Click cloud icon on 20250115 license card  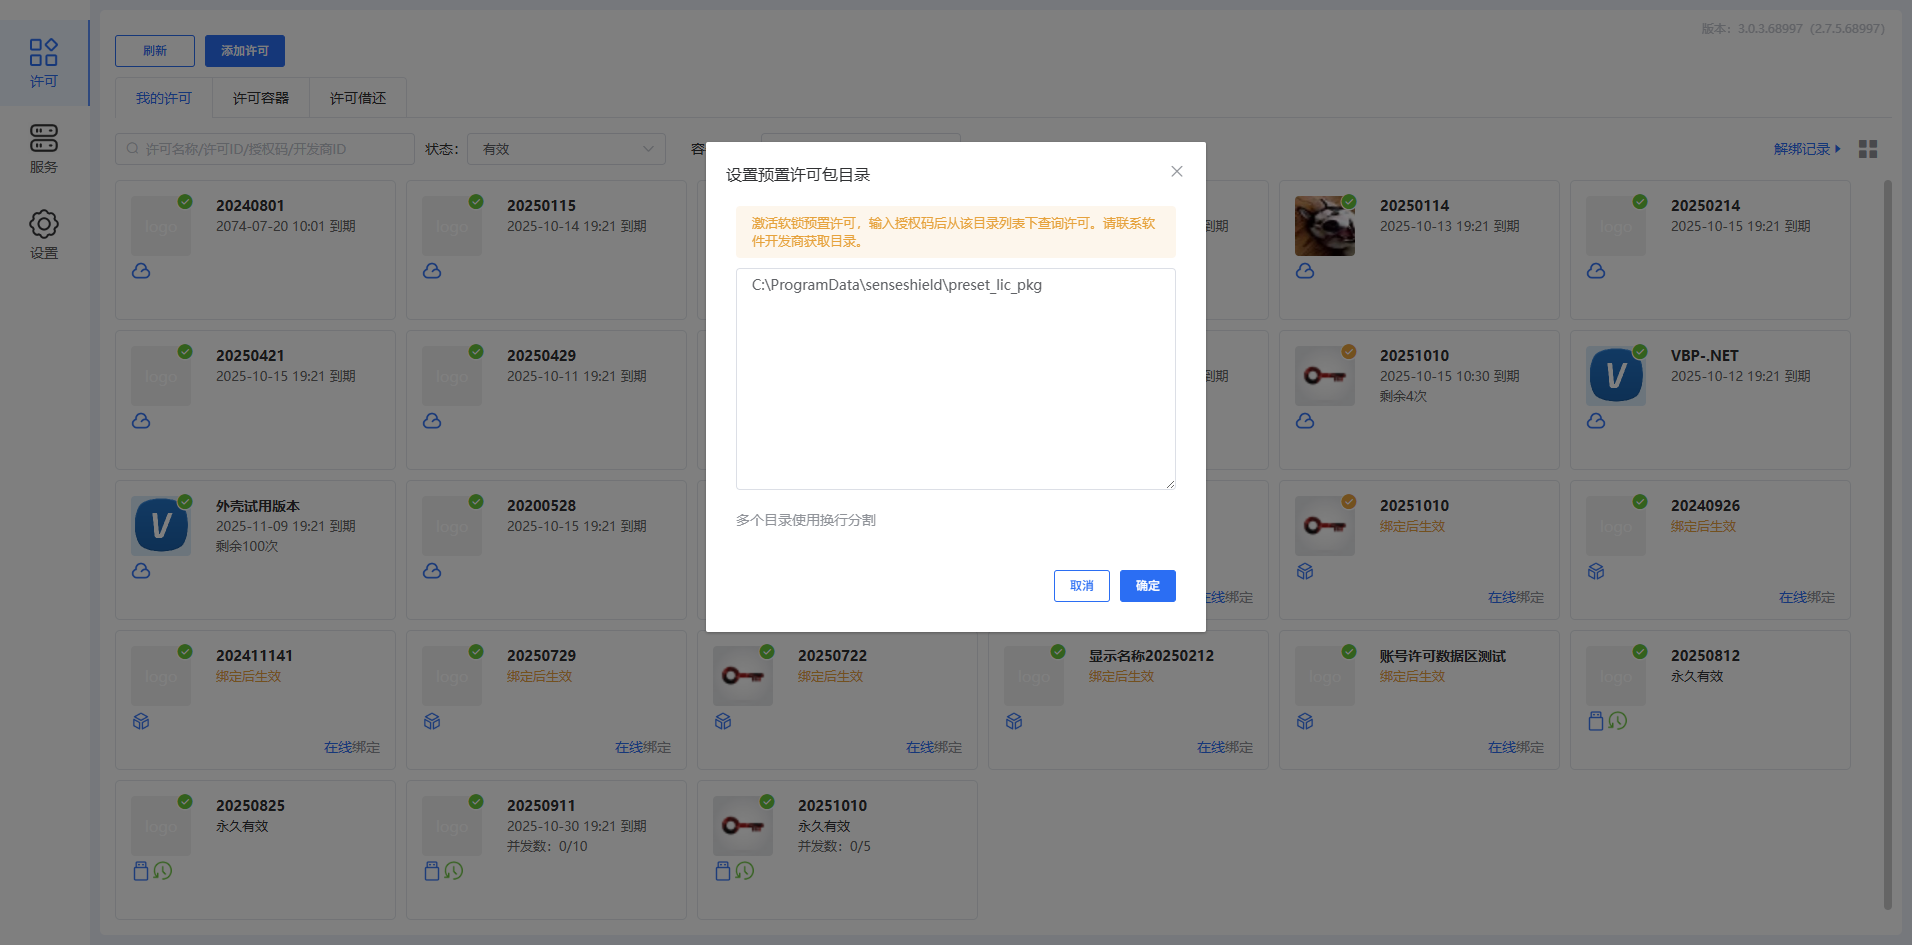(432, 271)
